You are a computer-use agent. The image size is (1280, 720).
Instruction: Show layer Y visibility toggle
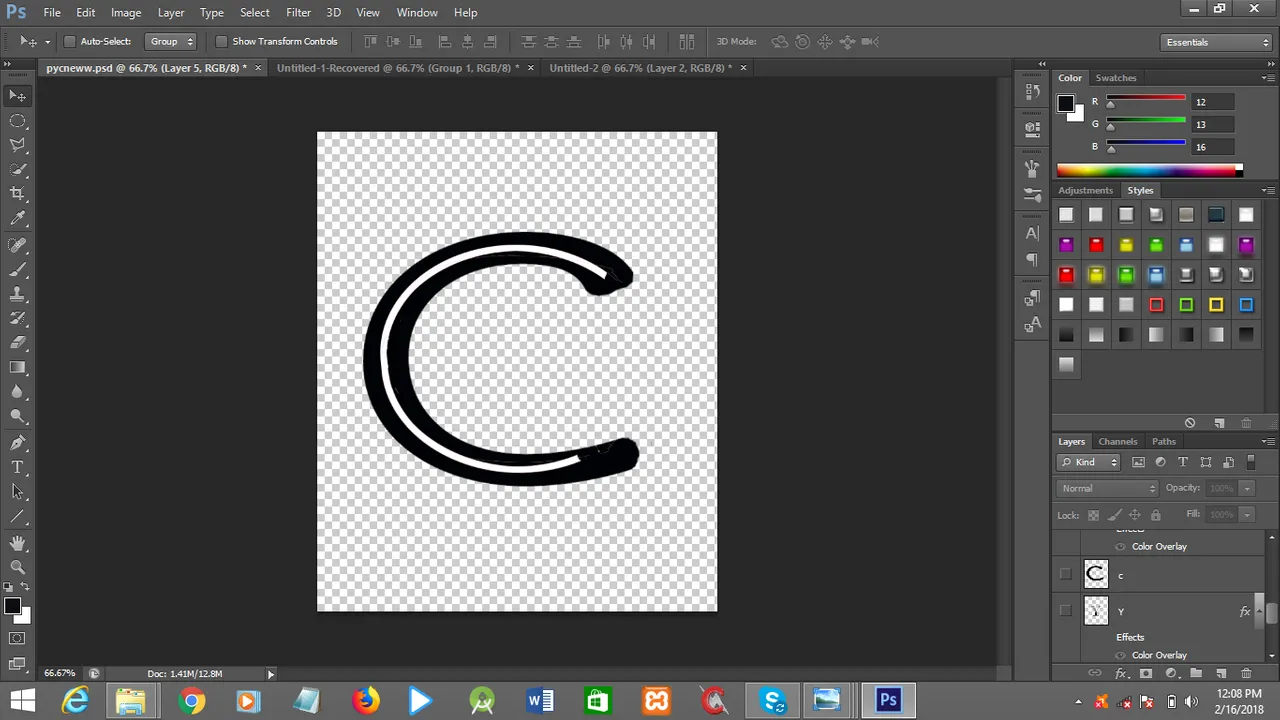coord(1065,611)
